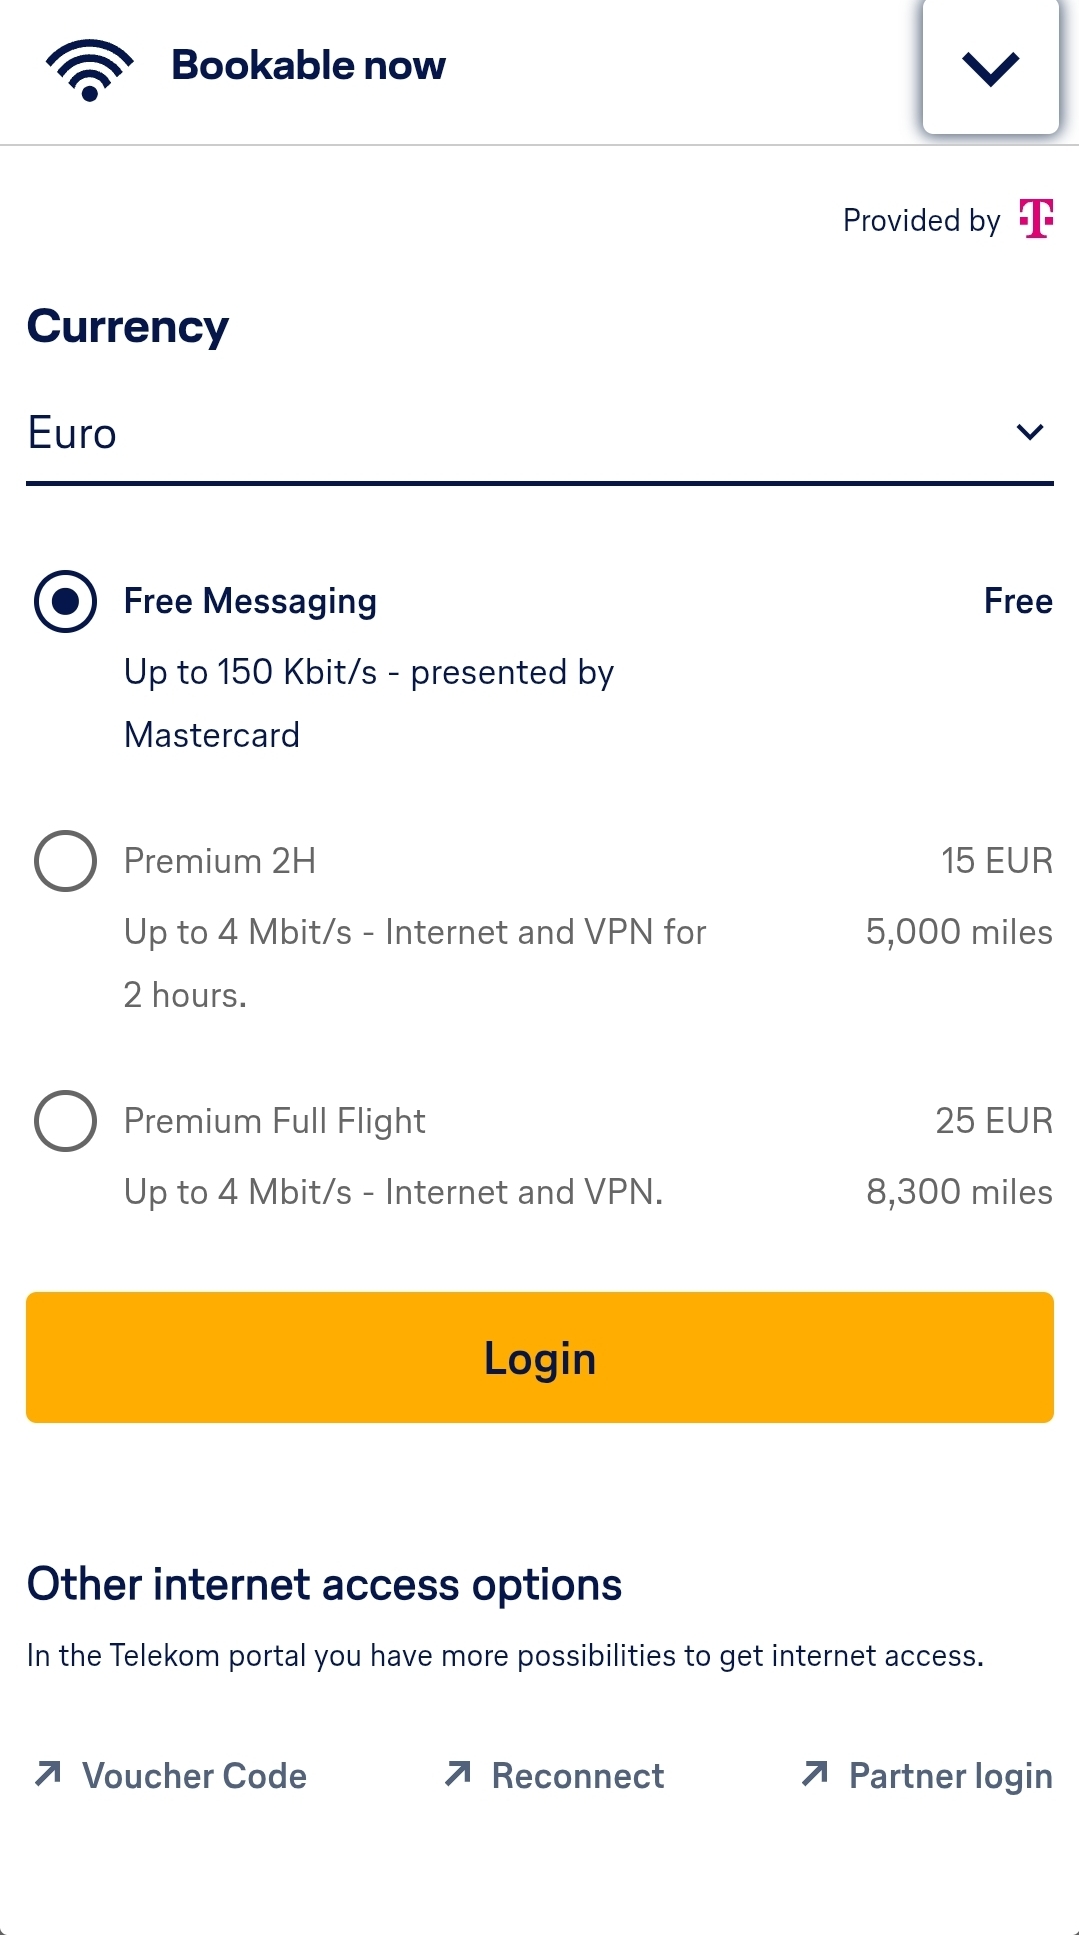This screenshot has height=1935, width=1079.
Task: Click the Premium Full Flight plan title
Action: pyautogui.click(x=275, y=1121)
